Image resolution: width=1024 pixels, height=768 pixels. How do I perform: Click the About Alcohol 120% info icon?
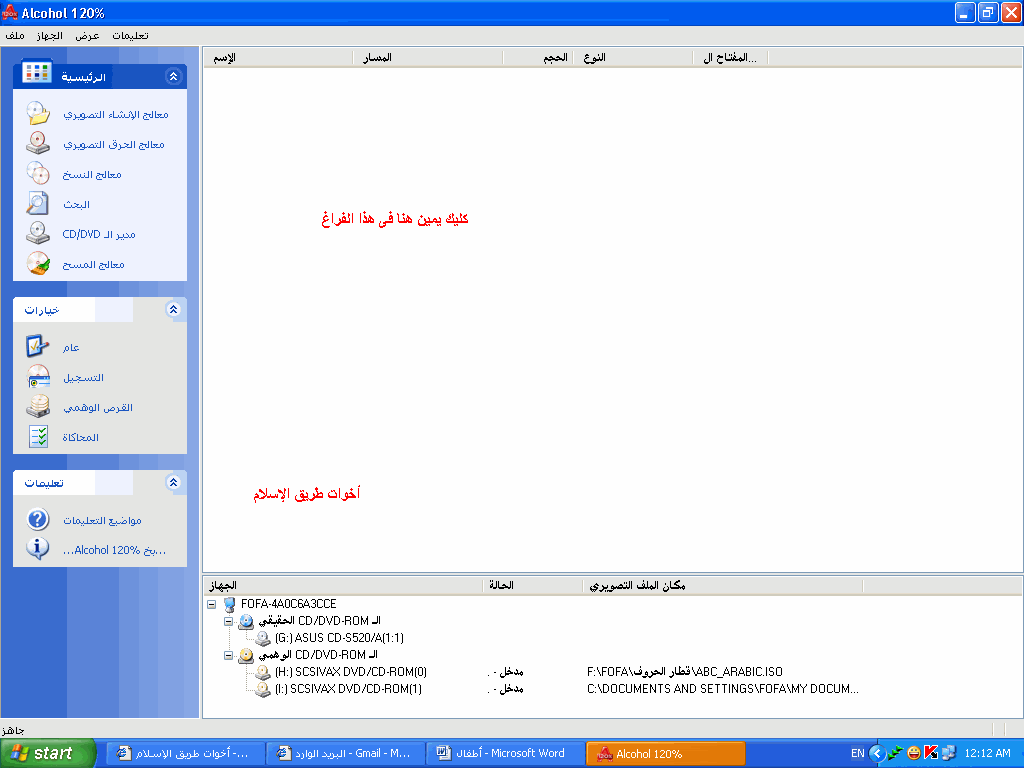pos(38,549)
